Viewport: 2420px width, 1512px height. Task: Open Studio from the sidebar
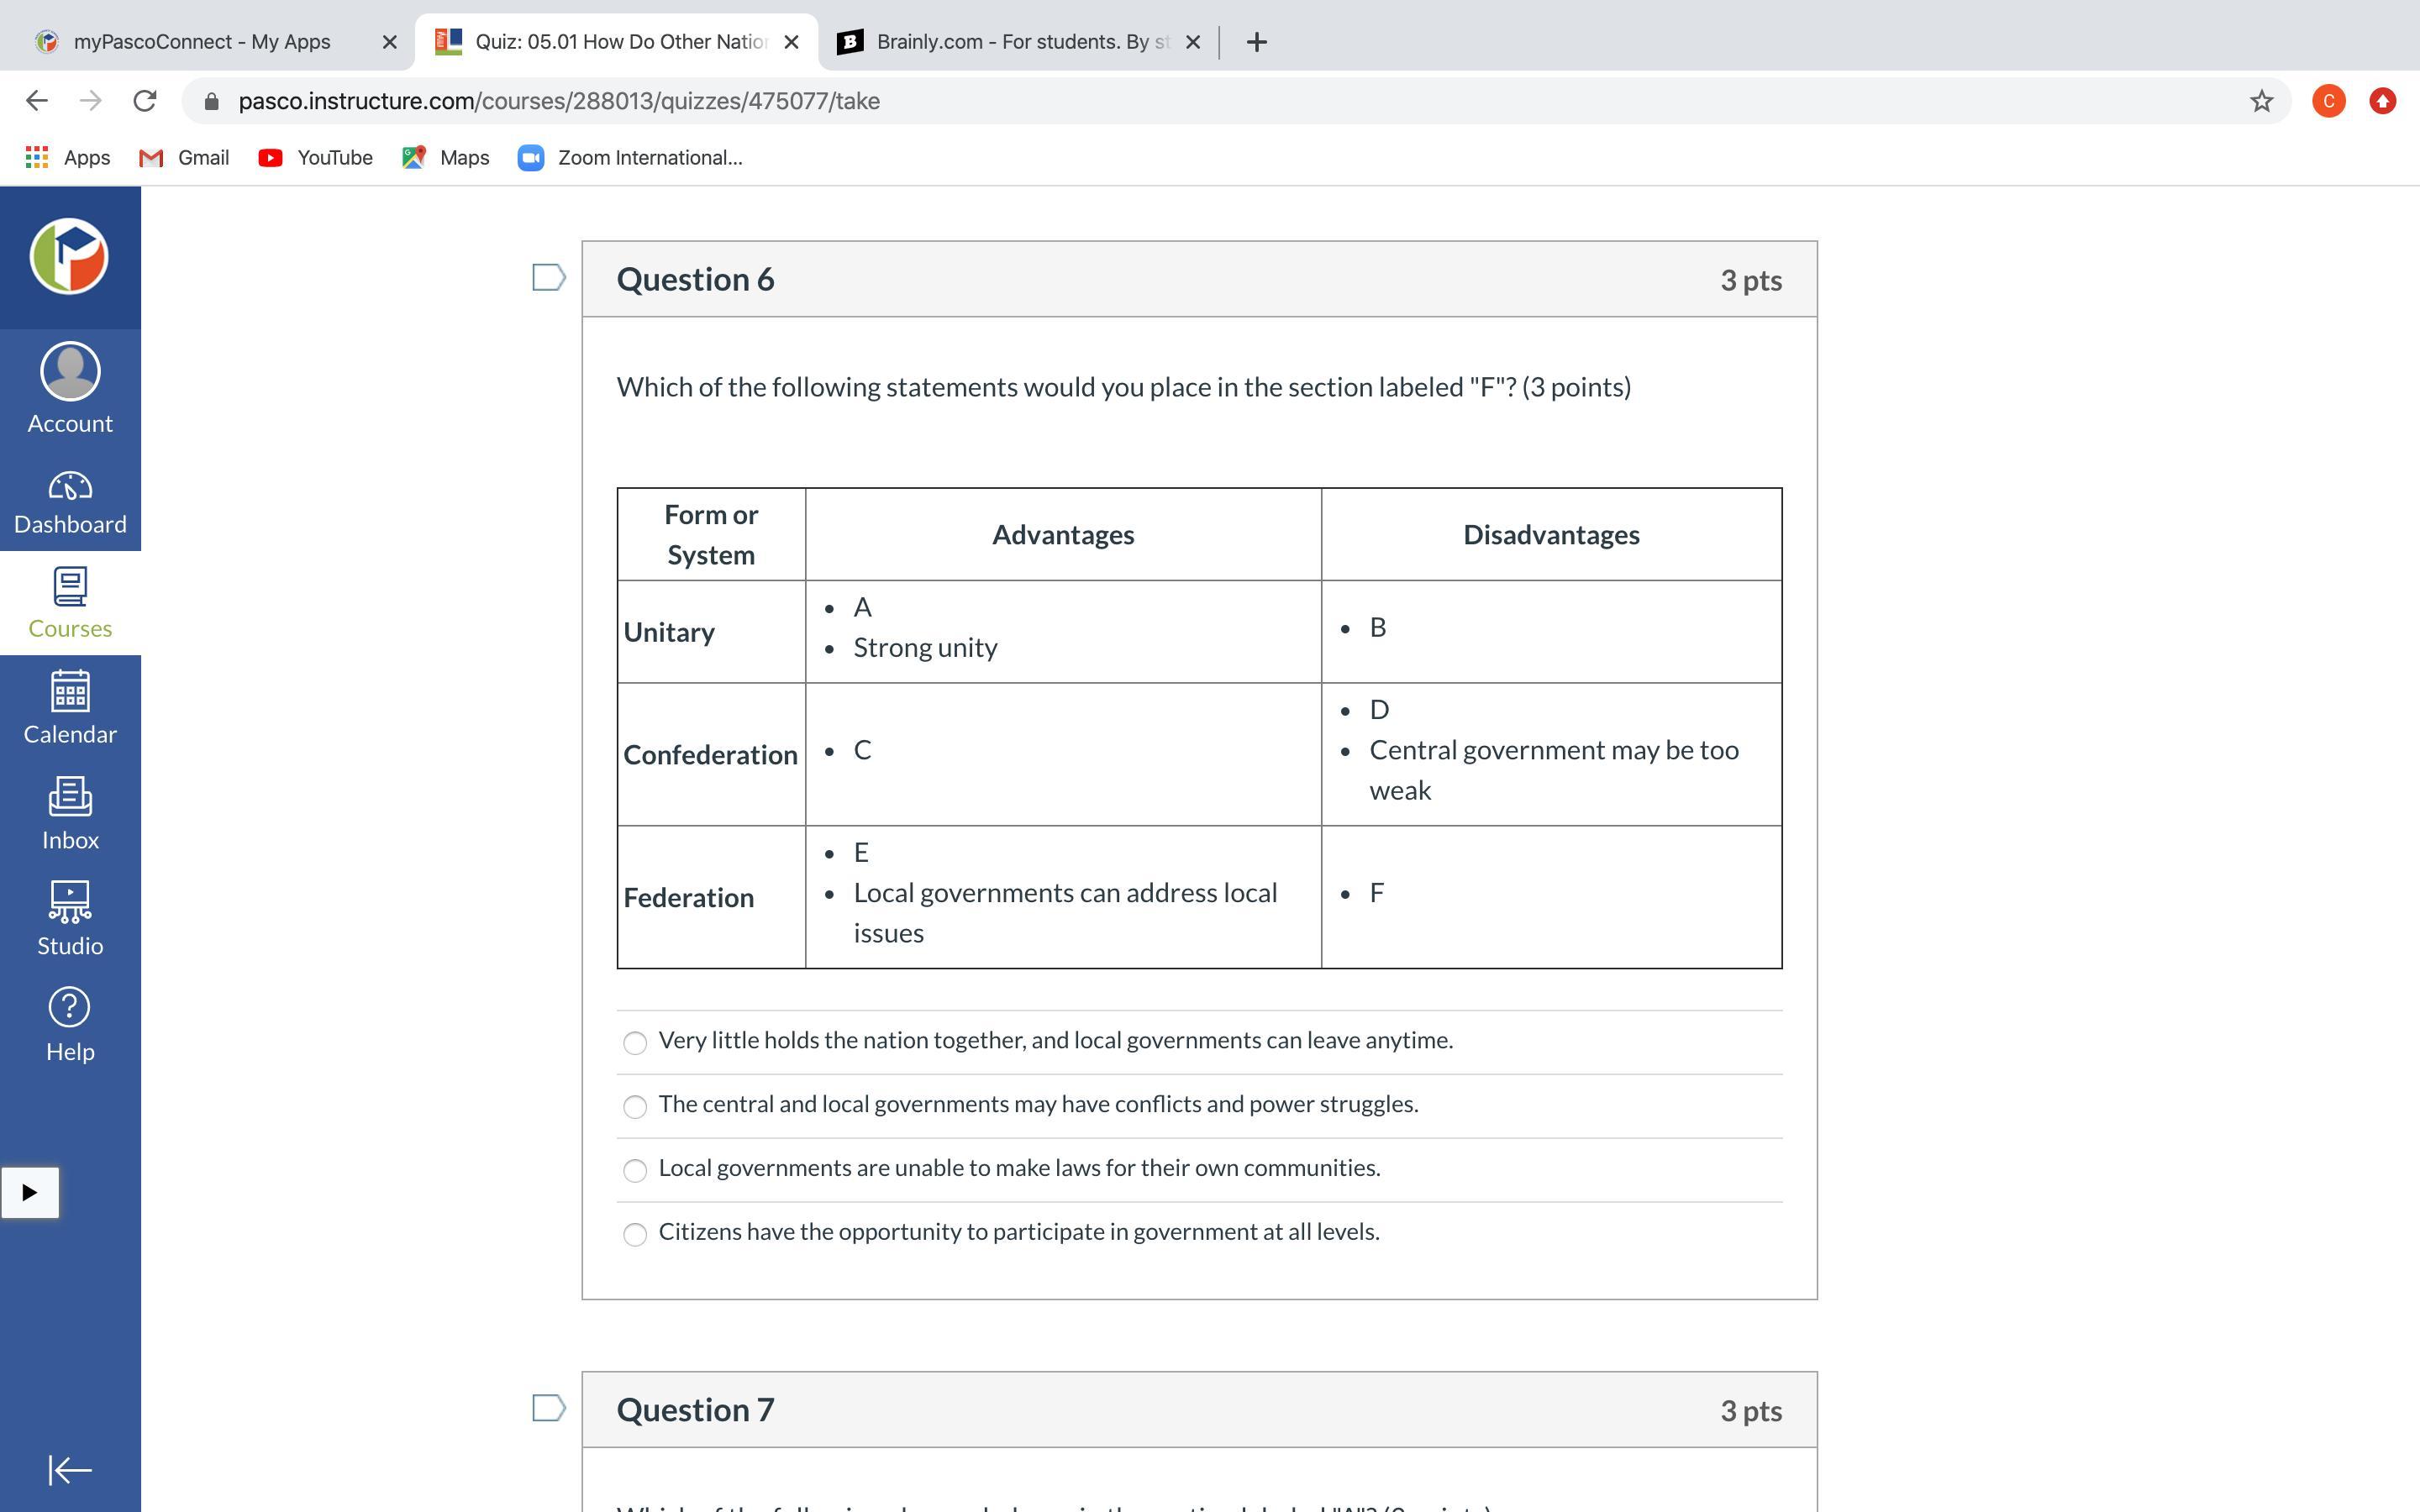click(x=70, y=919)
